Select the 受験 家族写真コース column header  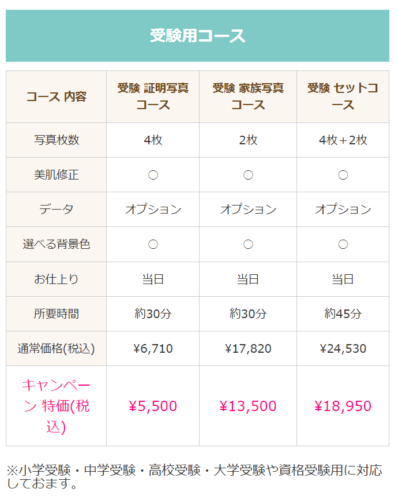pos(248,97)
